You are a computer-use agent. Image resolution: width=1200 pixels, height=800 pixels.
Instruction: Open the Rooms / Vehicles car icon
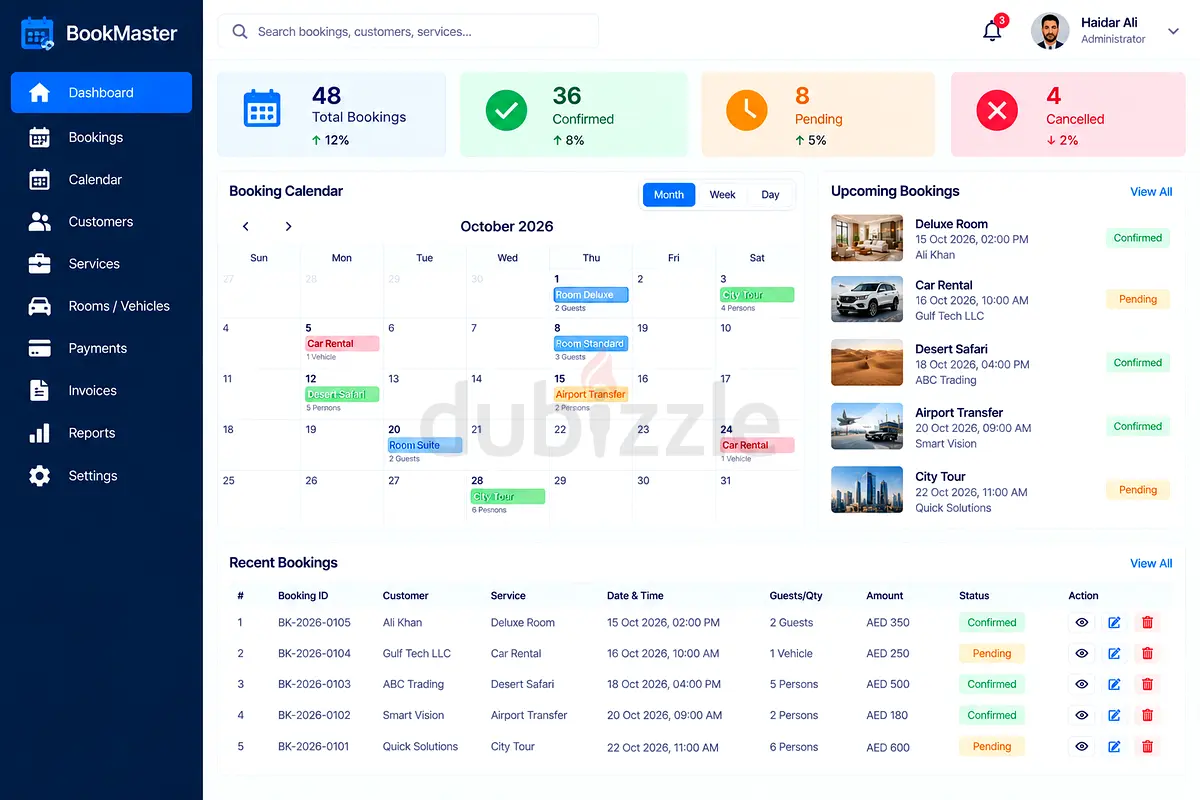click(40, 306)
